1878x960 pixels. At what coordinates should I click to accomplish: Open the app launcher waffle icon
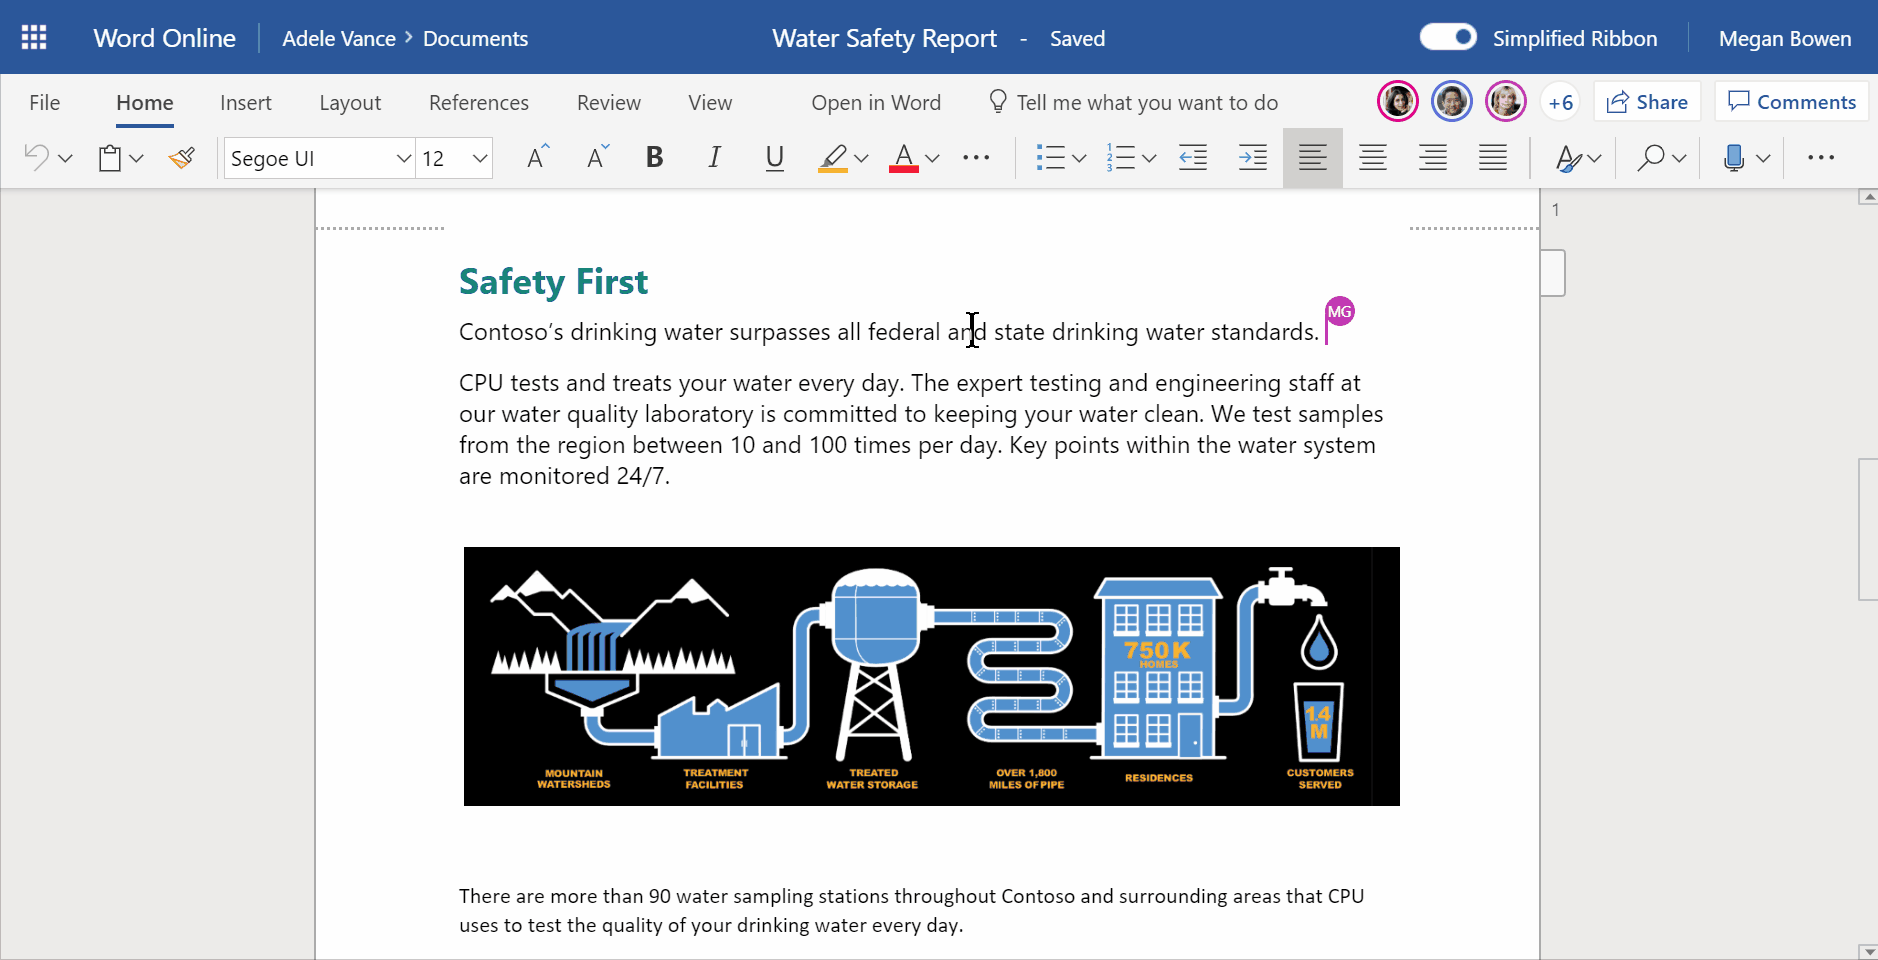click(x=34, y=38)
